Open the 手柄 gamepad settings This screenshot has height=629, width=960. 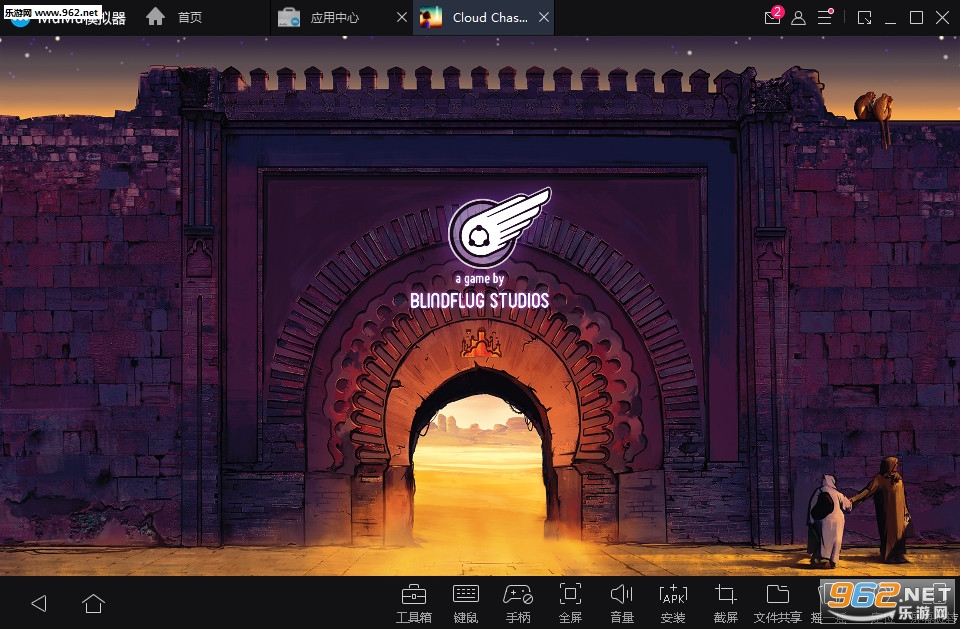518,602
